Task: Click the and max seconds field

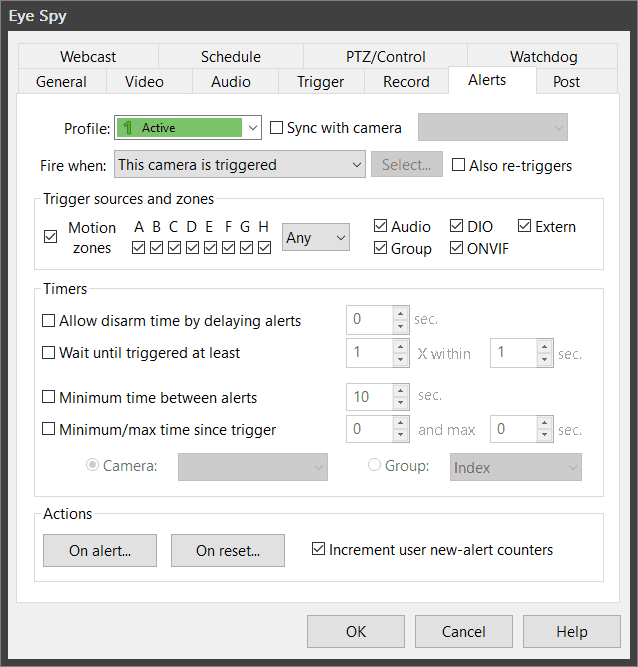Action: tap(514, 429)
